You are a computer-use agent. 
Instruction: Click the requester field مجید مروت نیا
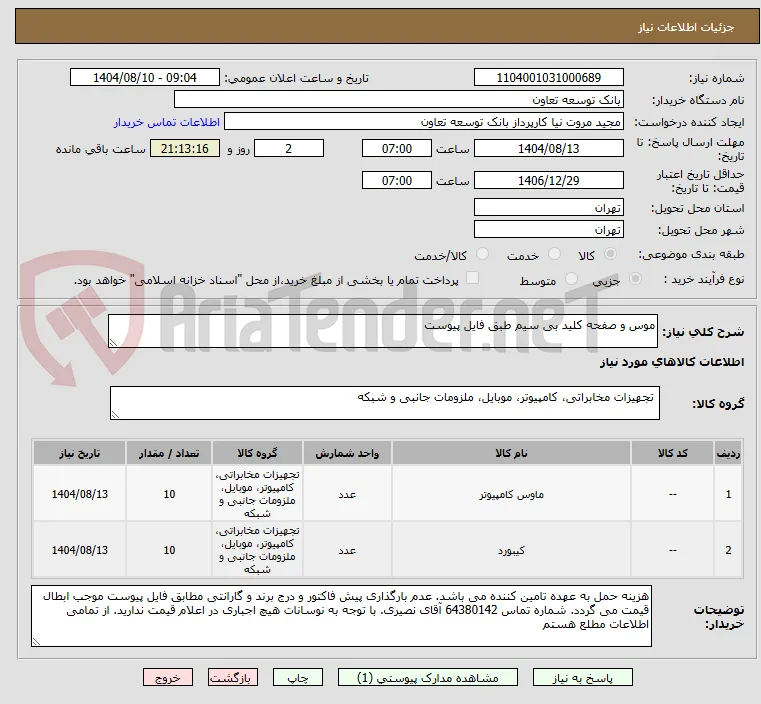pos(424,122)
